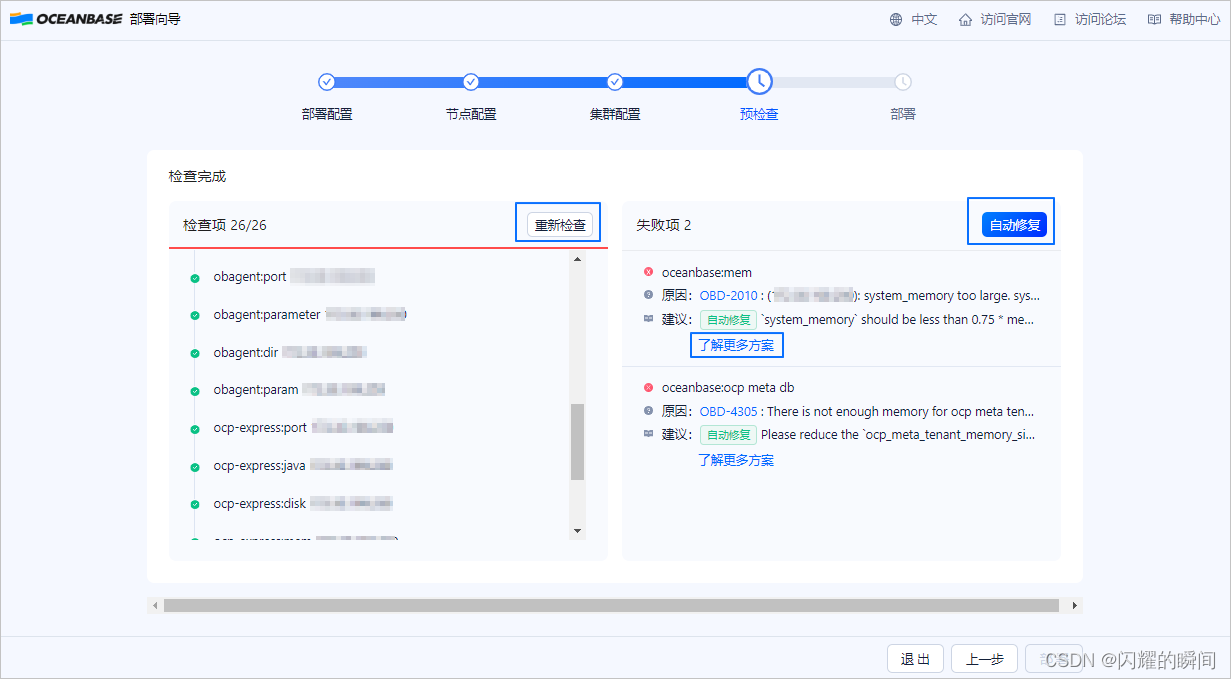Screen dimensions: 1231x679
Task: Click the ocp-express:disk check item text
Action: pyautogui.click(x=260, y=505)
